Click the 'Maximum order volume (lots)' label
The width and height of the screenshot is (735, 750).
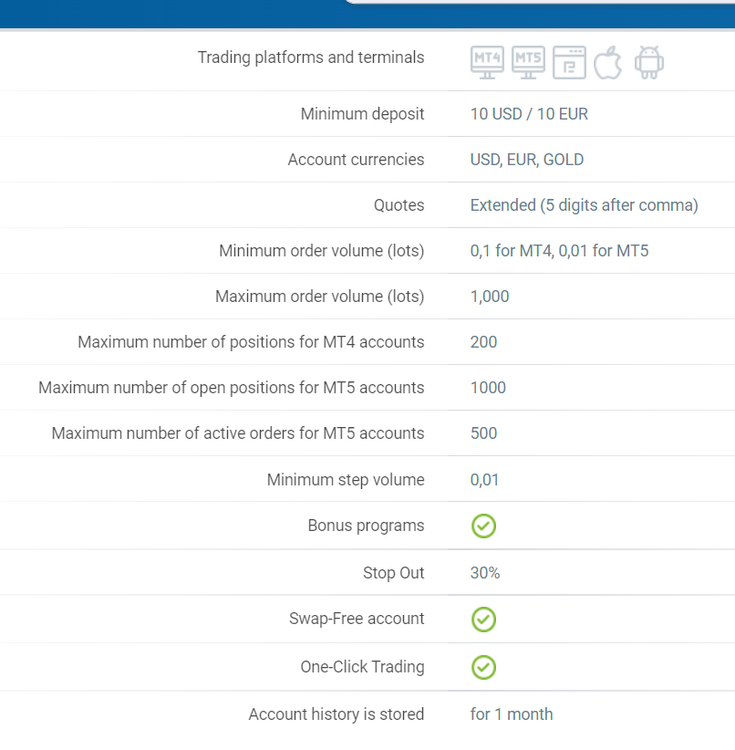click(x=319, y=297)
